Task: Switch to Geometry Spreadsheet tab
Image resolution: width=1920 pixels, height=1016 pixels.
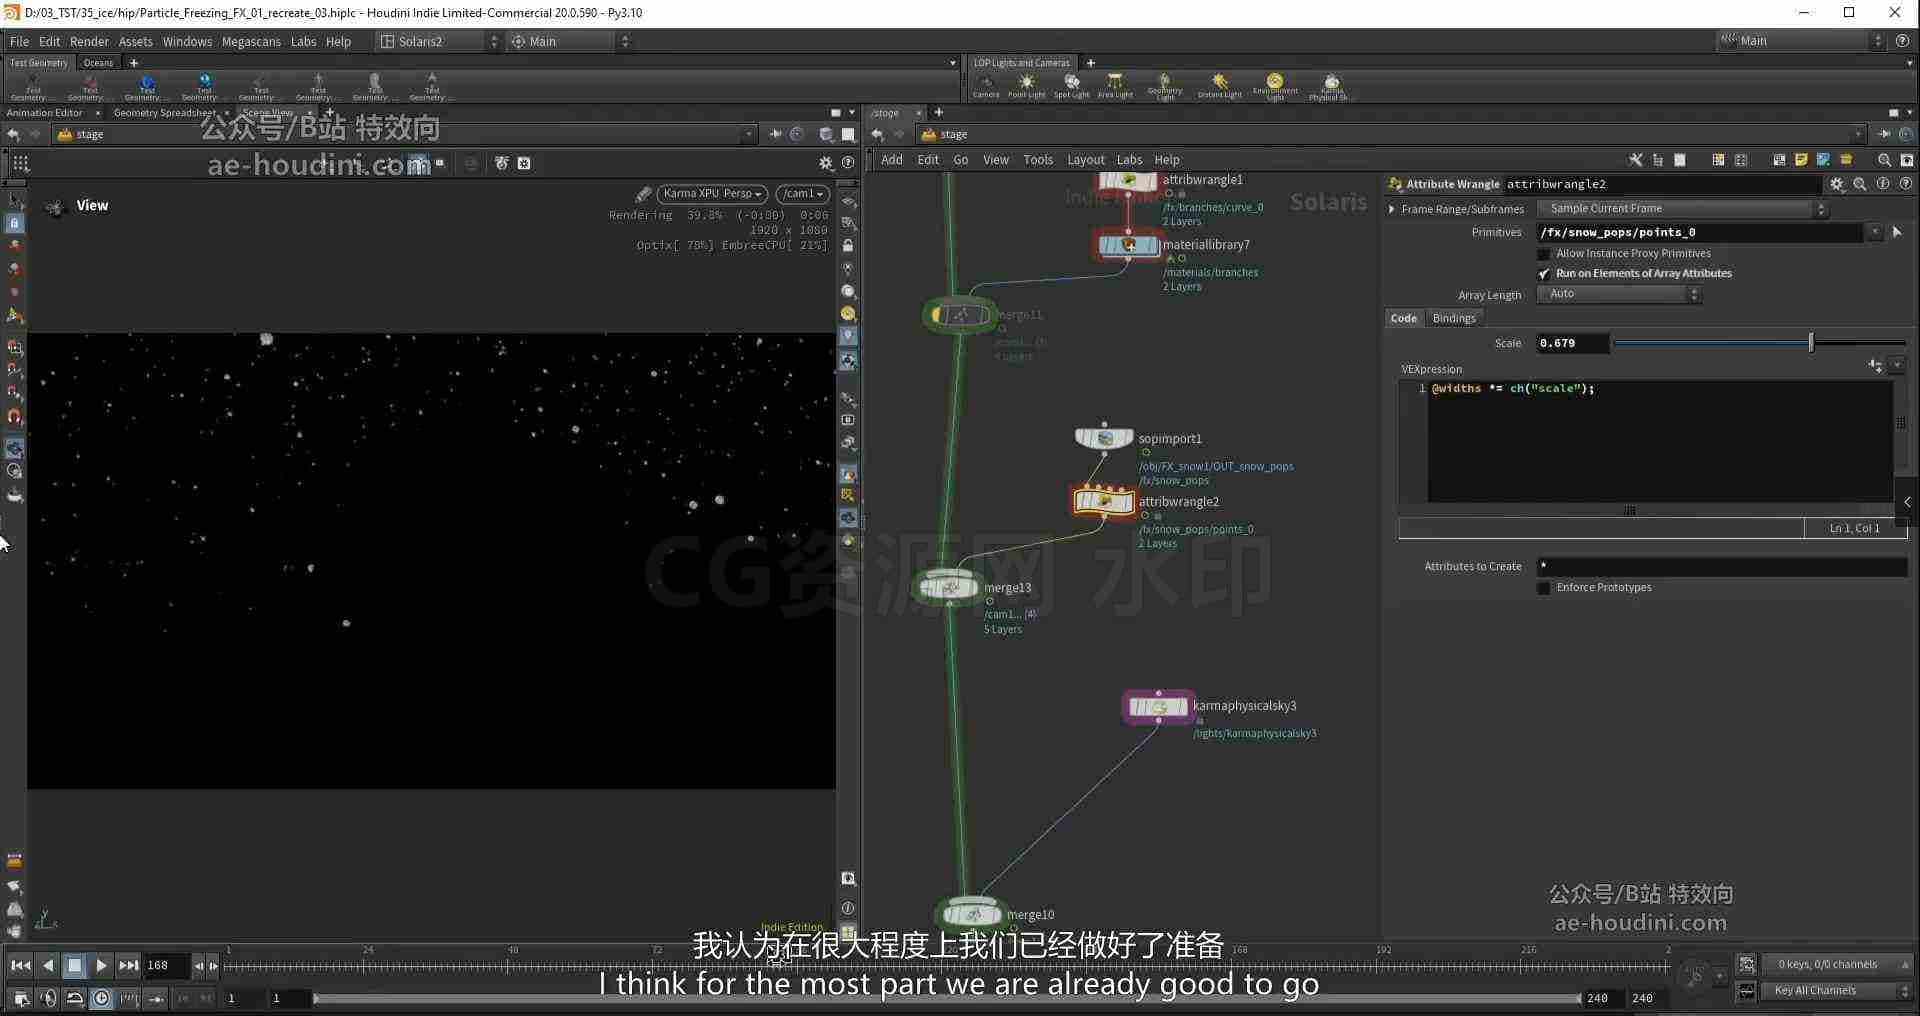Action: click(x=164, y=113)
